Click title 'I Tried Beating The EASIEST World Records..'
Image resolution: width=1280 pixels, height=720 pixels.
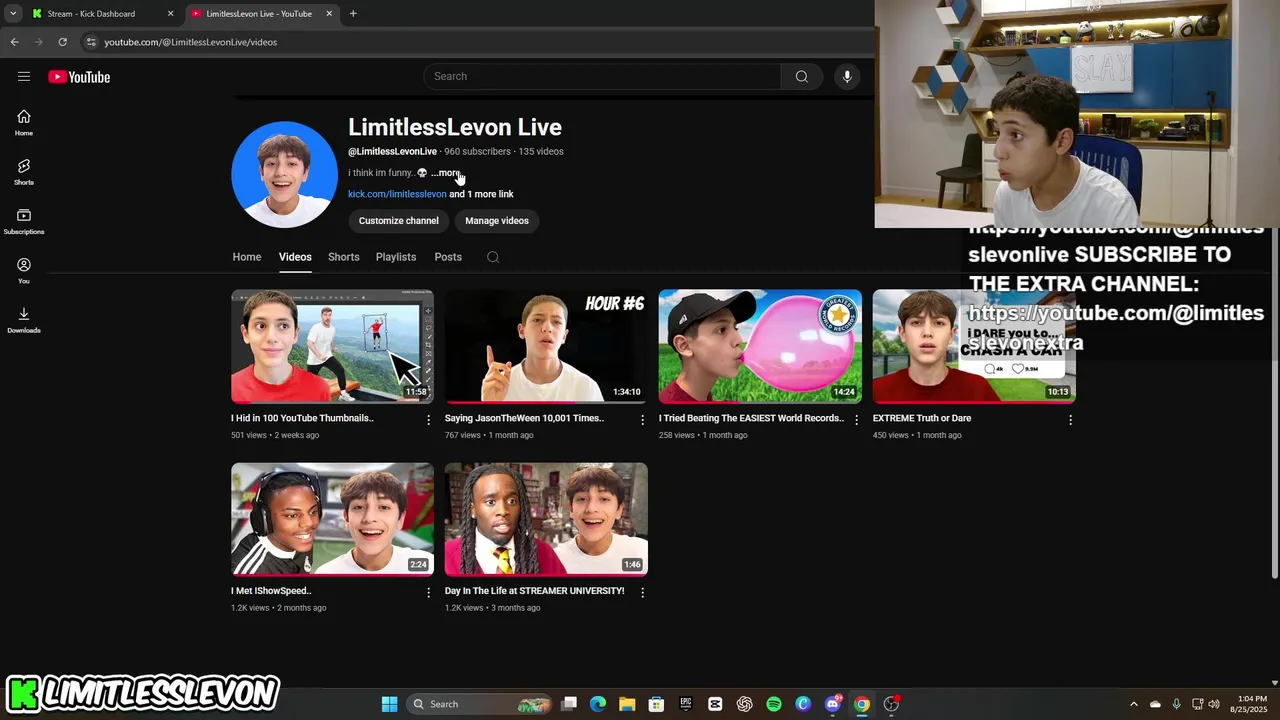751,418
